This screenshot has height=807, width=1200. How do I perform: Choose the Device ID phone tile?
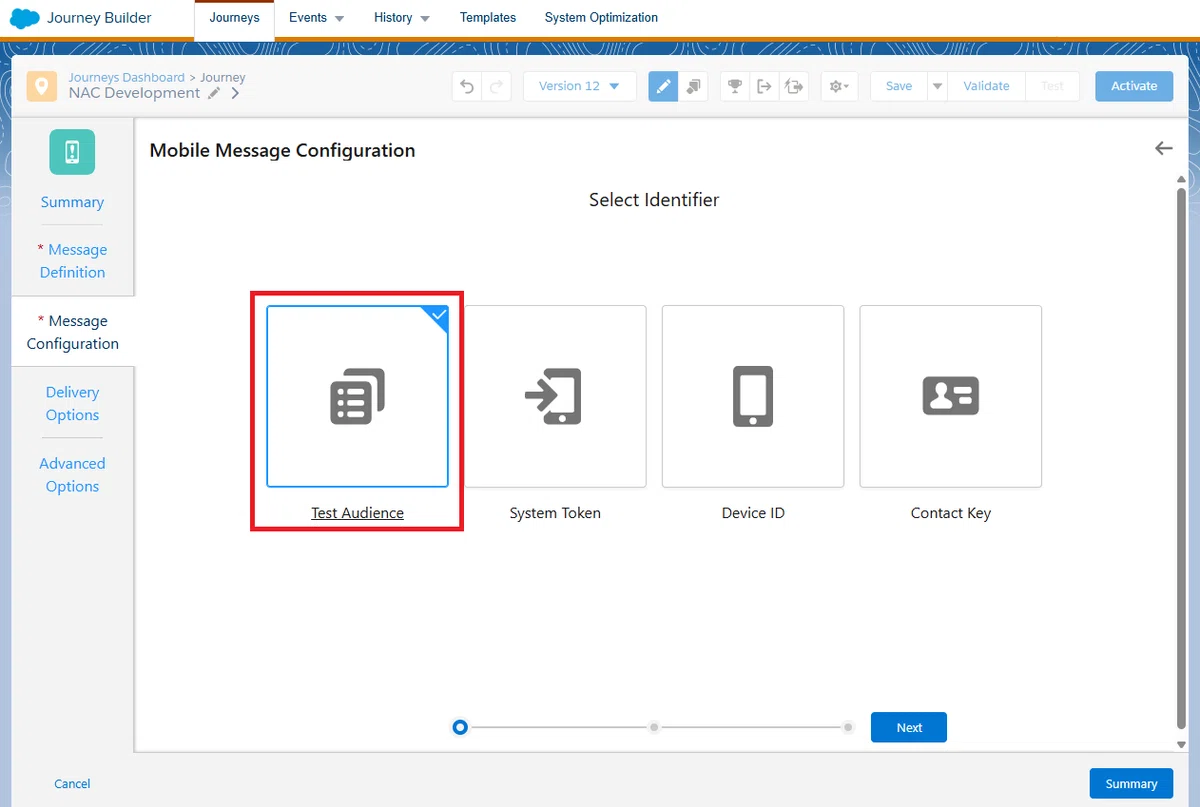(753, 396)
